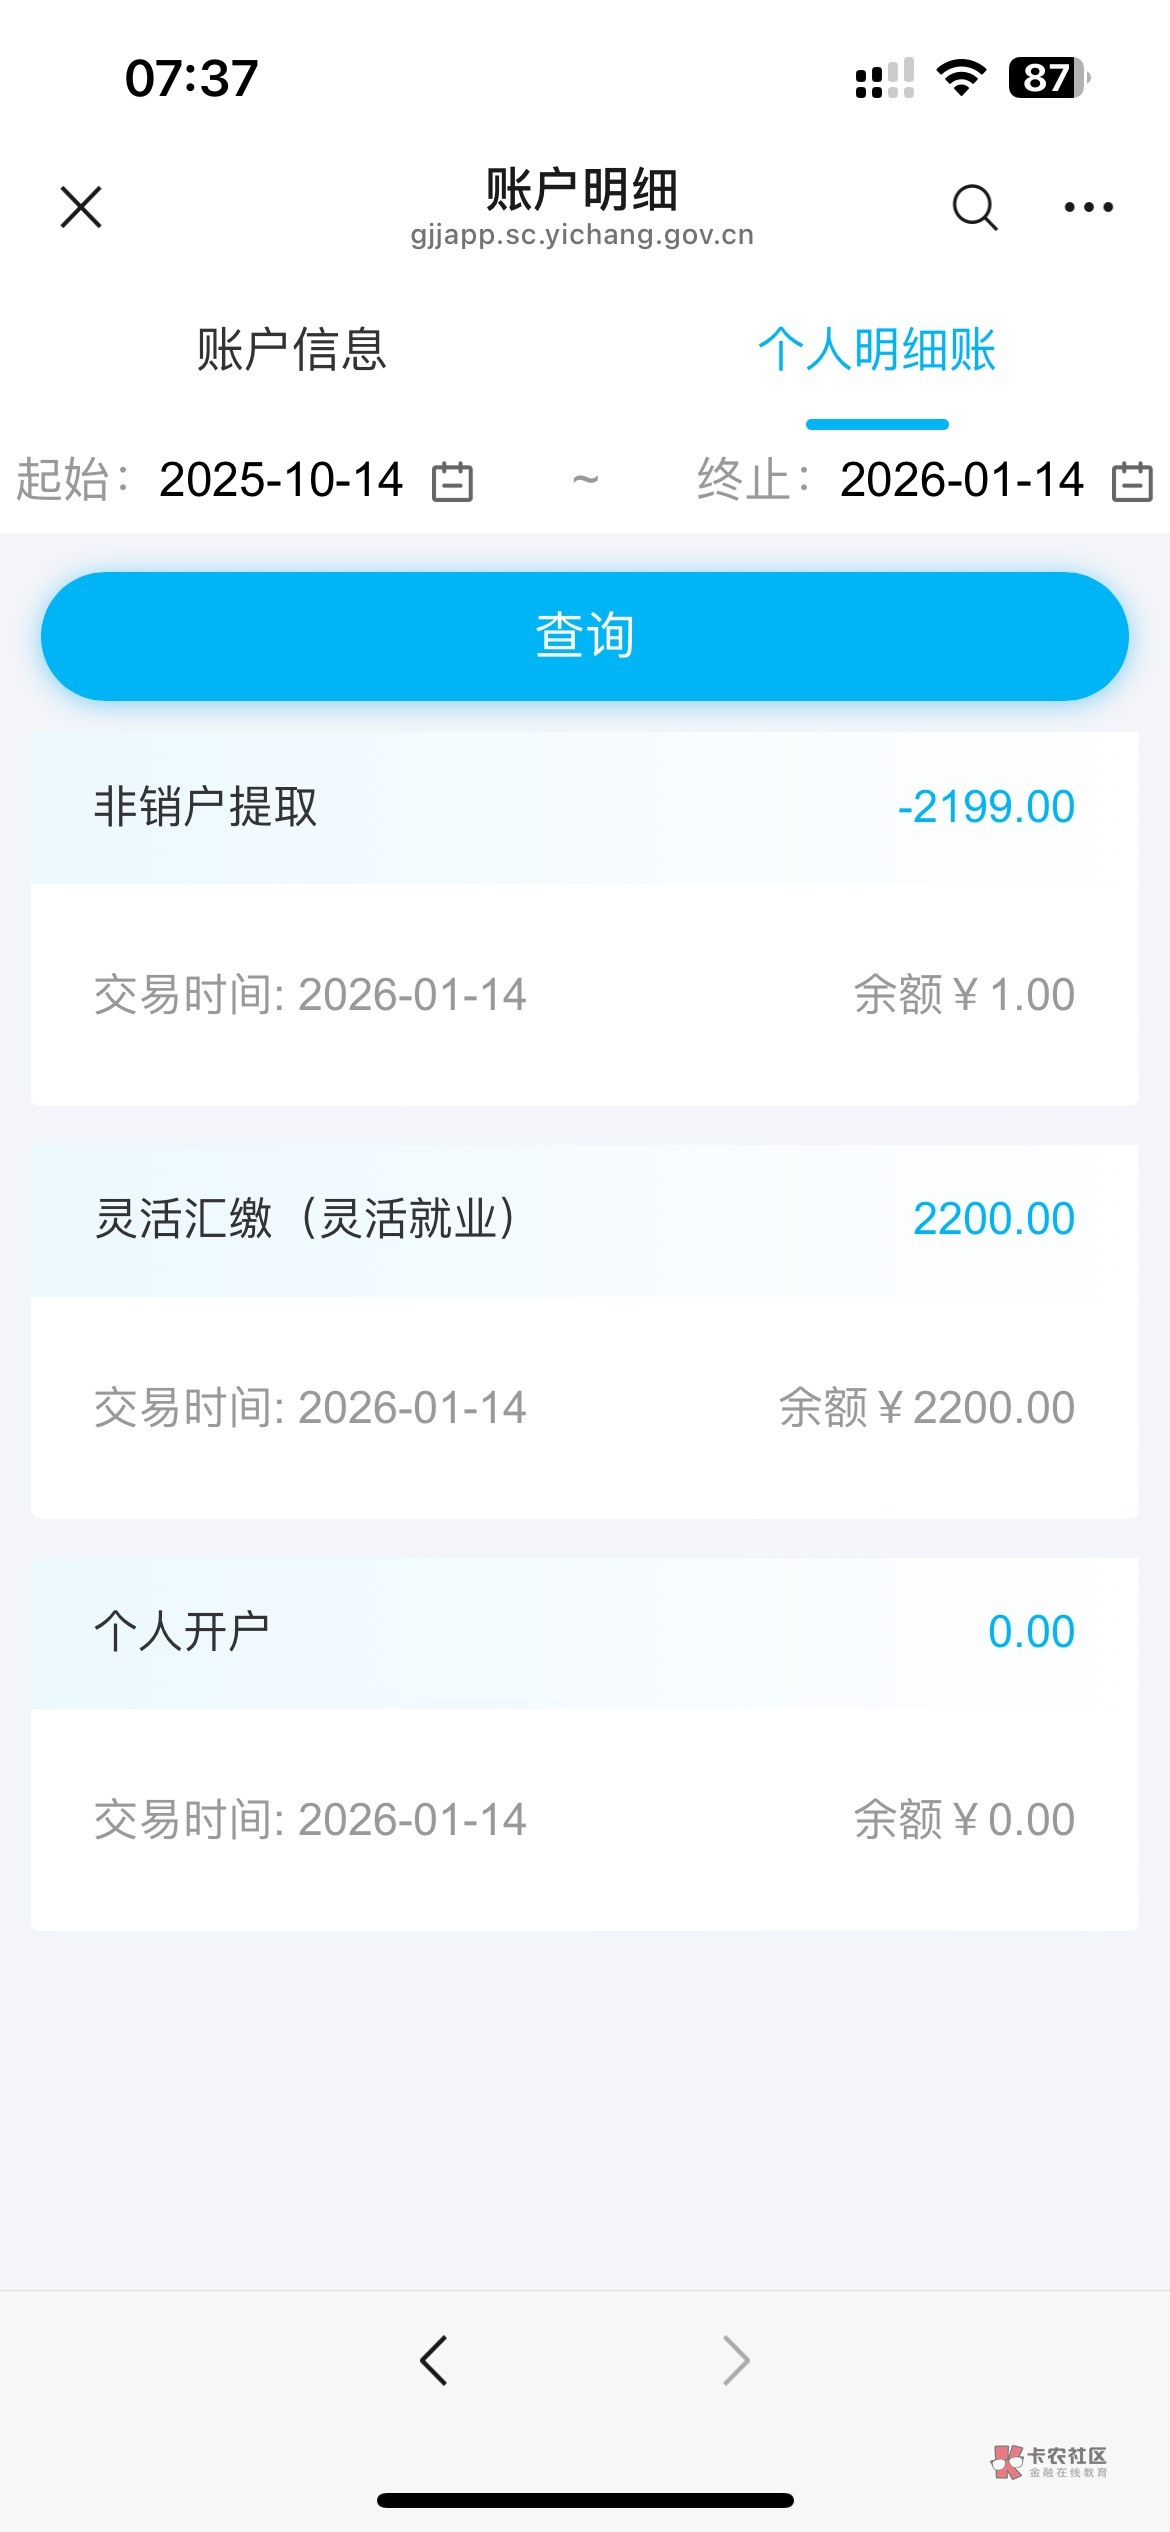
Task: Tap the 账户明细 page title
Action: pyautogui.click(x=582, y=188)
